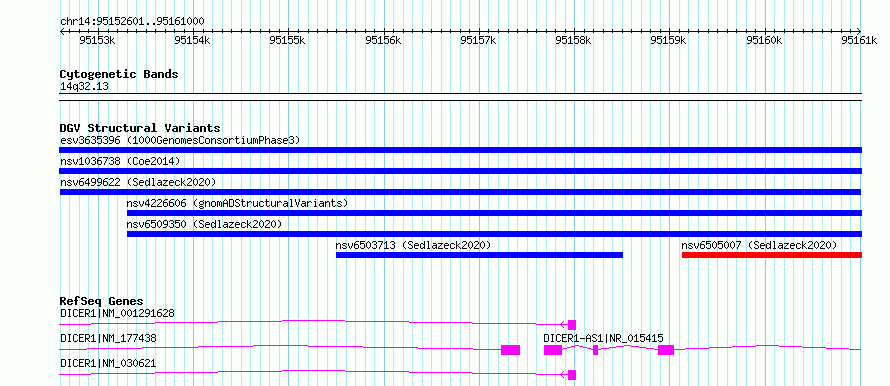Click the esv3635396 structural variant label
The height and width of the screenshot is (386, 890).
pos(179,140)
